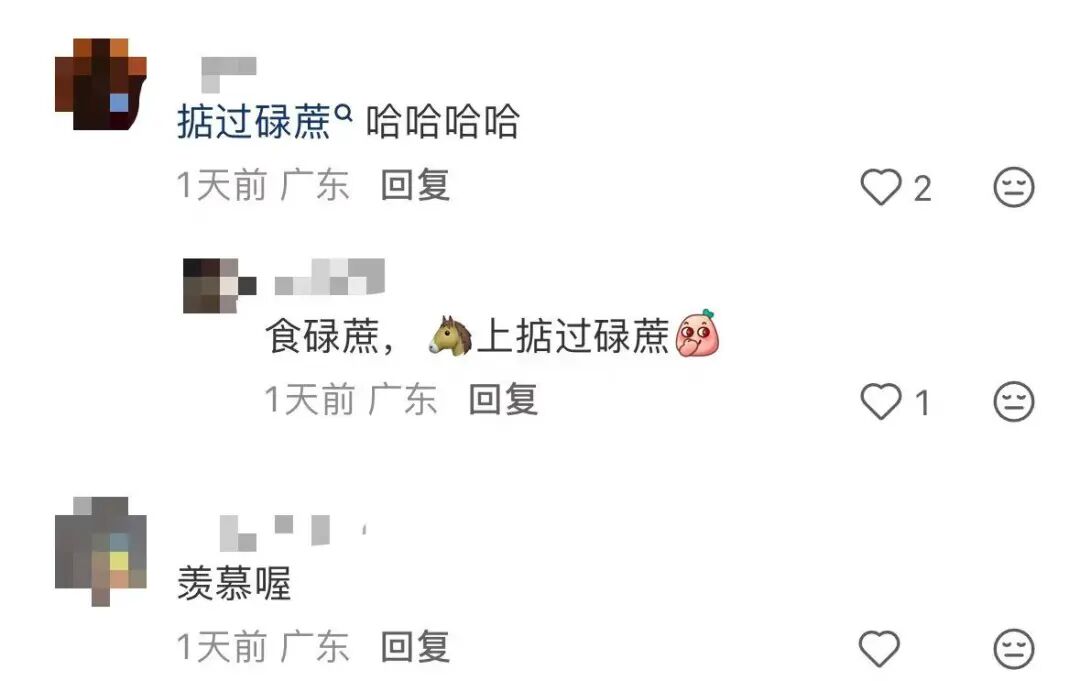Open the 羡慕喔 commenter's grey avatar
The image size is (1080, 681).
101,551
